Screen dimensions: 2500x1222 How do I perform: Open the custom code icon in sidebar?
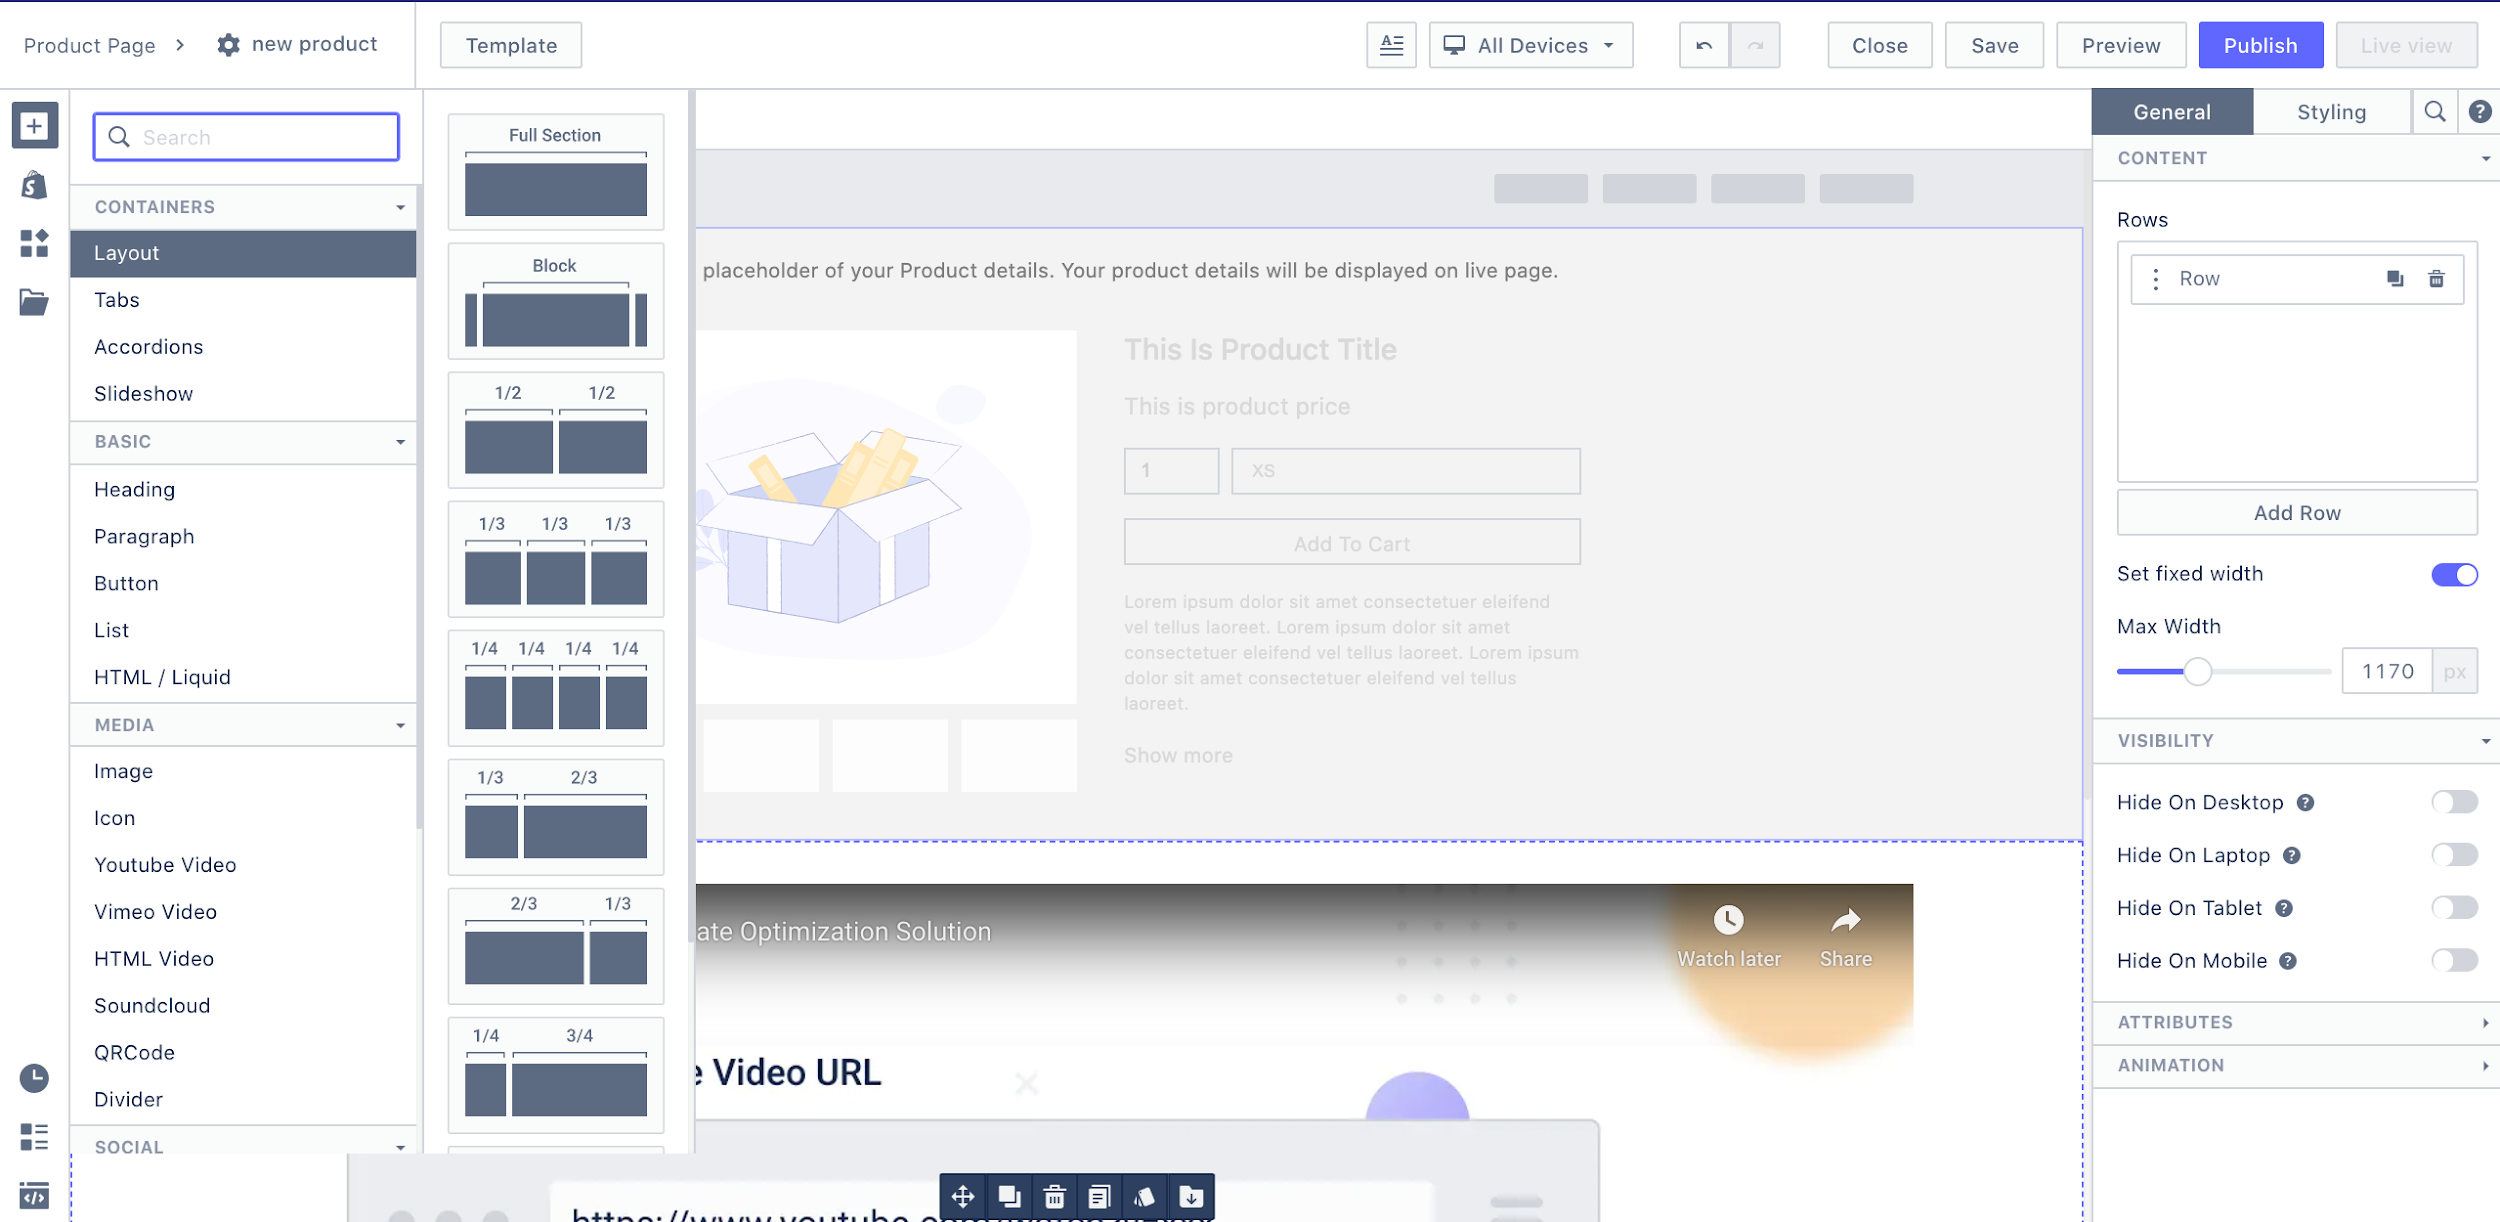tap(34, 1196)
